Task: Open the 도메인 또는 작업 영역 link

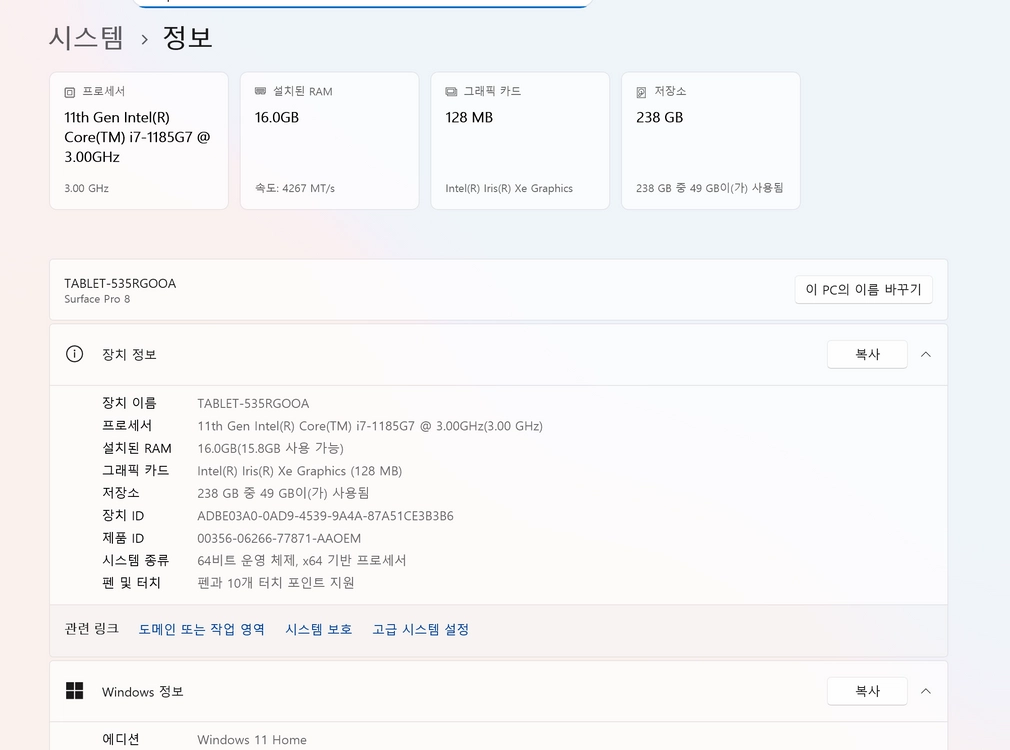Action: tap(202, 630)
